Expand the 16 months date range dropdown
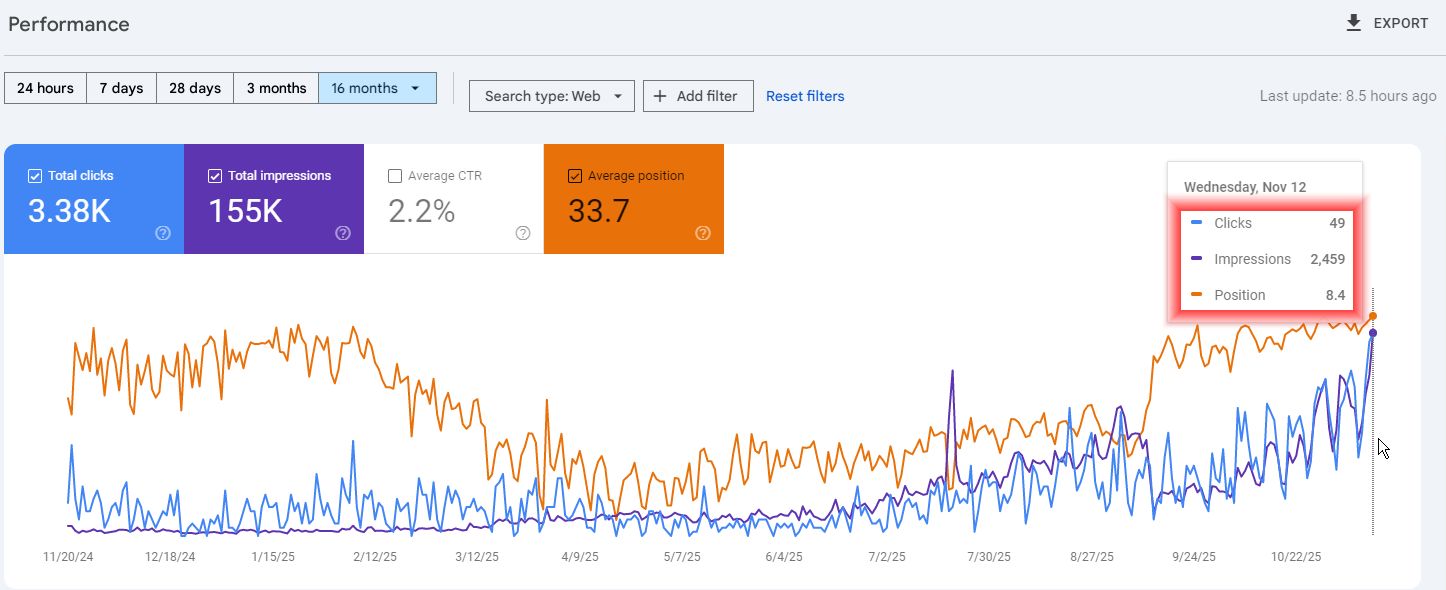 pyautogui.click(x=415, y=88)
